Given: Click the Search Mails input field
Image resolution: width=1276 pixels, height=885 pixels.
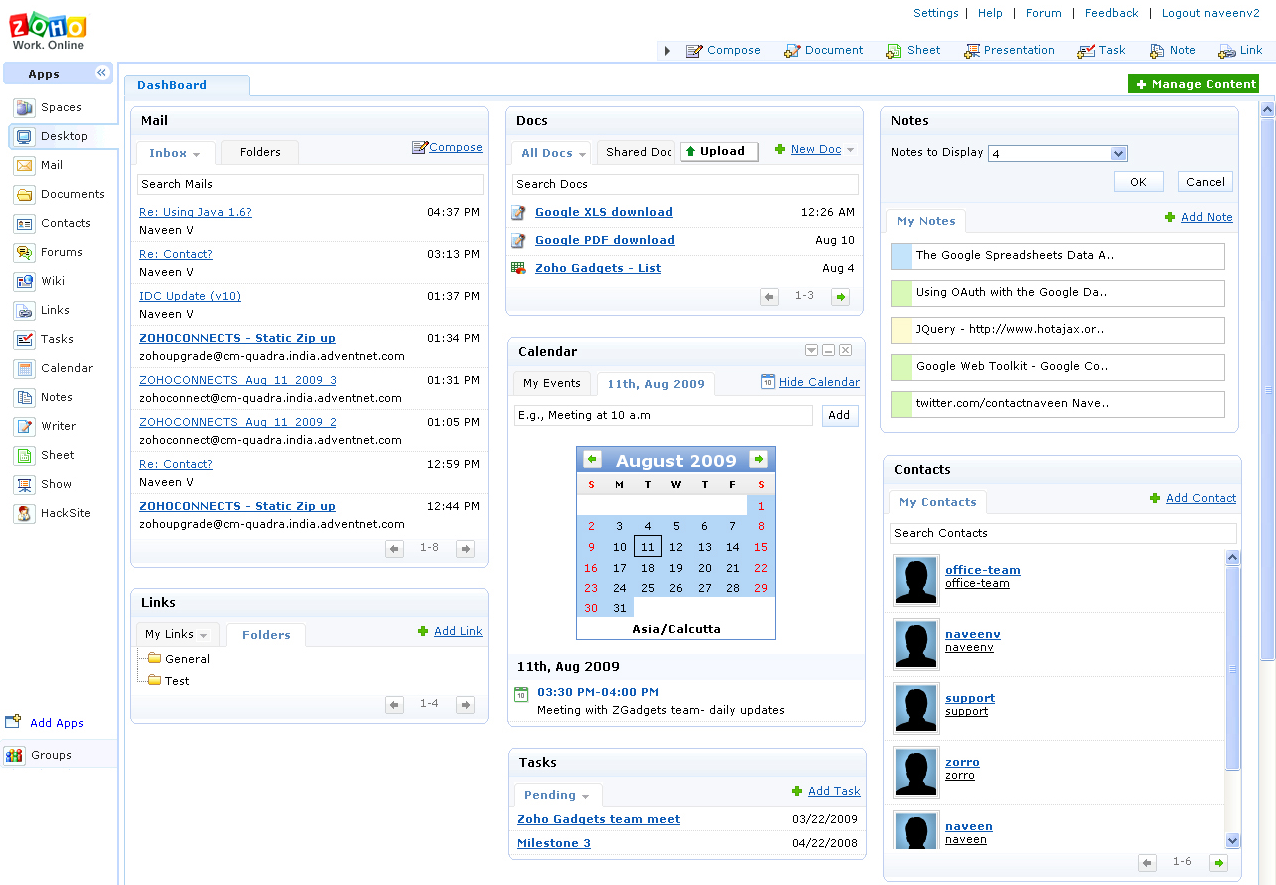Looking at the screenshot, I should click(310, 184).
